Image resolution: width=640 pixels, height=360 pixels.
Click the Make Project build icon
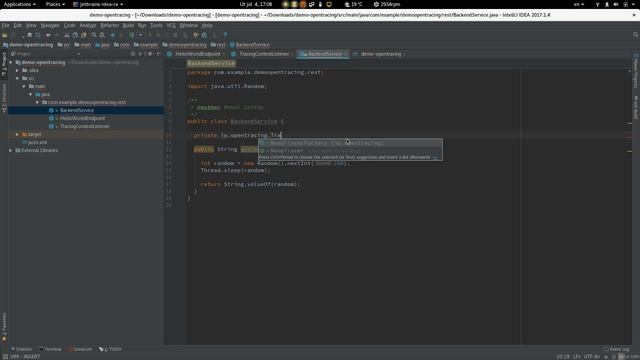pyautogui.click(x=131, y=36)
